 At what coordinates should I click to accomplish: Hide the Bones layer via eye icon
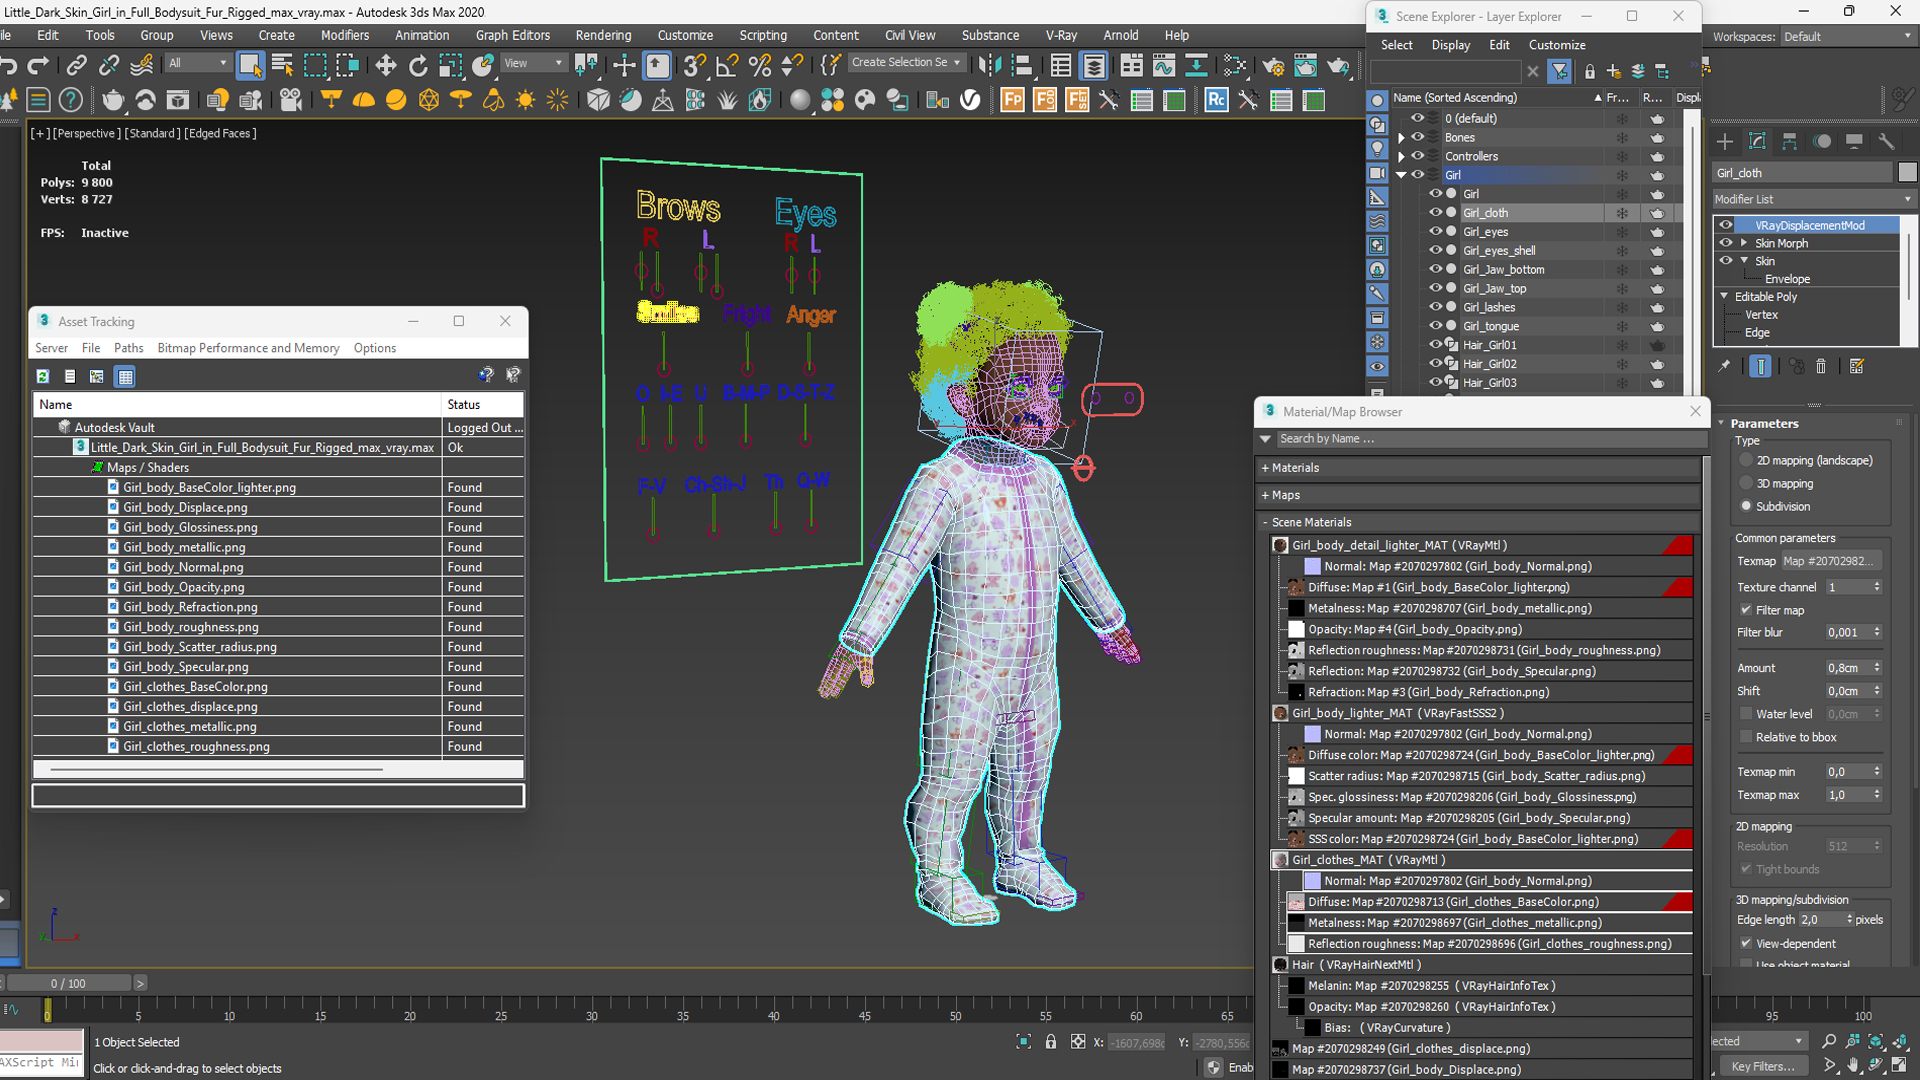(1417, 137)
